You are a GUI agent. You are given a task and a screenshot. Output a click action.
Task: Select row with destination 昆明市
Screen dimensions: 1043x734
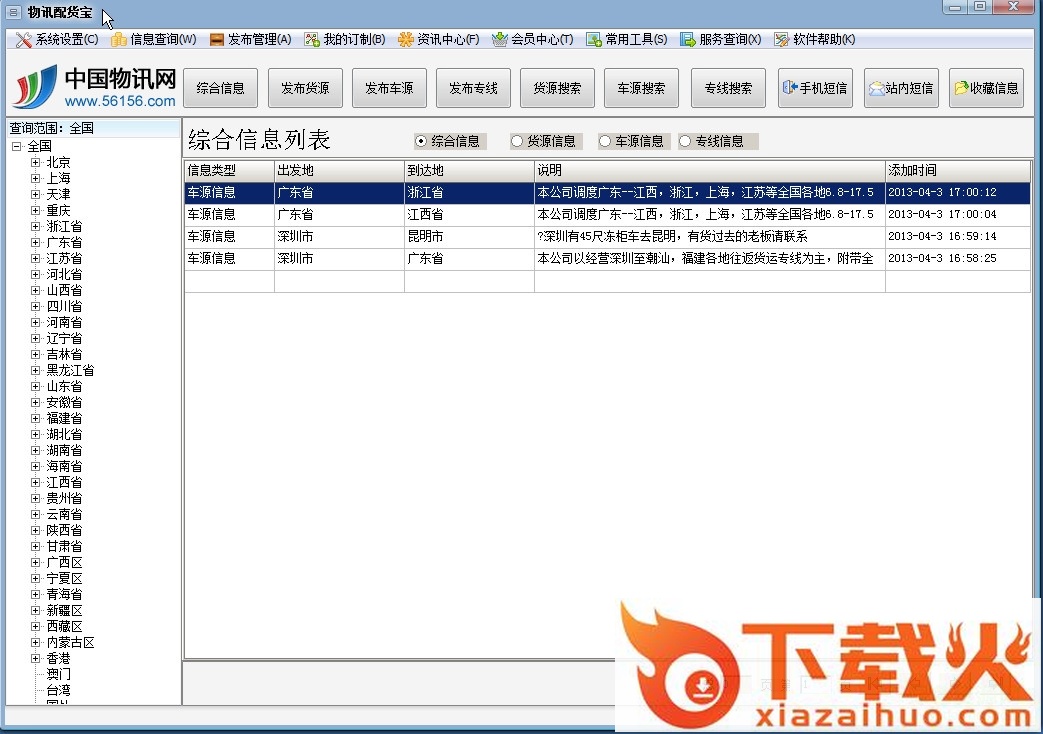tap(607, 236)
